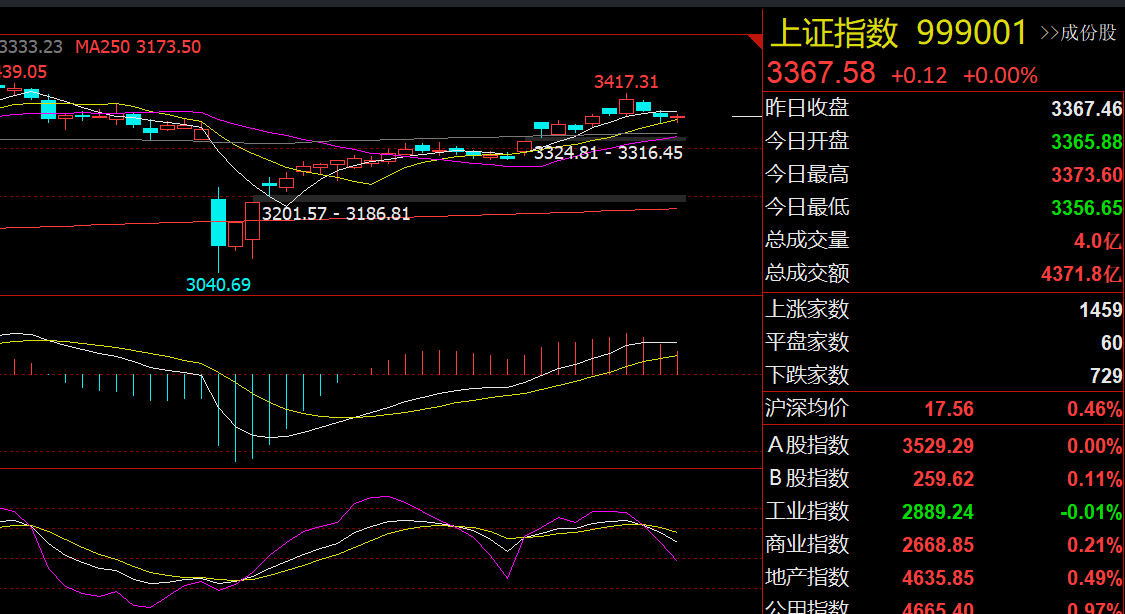Select the 3324.81 - 3316.45 gap label

coord(608,153)
